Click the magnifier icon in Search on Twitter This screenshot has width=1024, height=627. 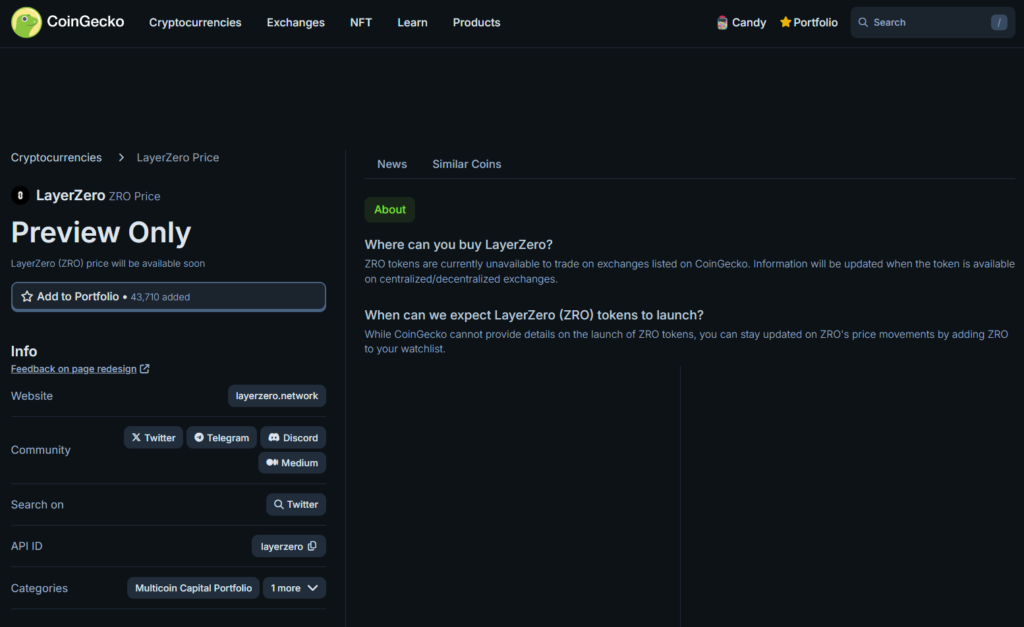point(278,504)
